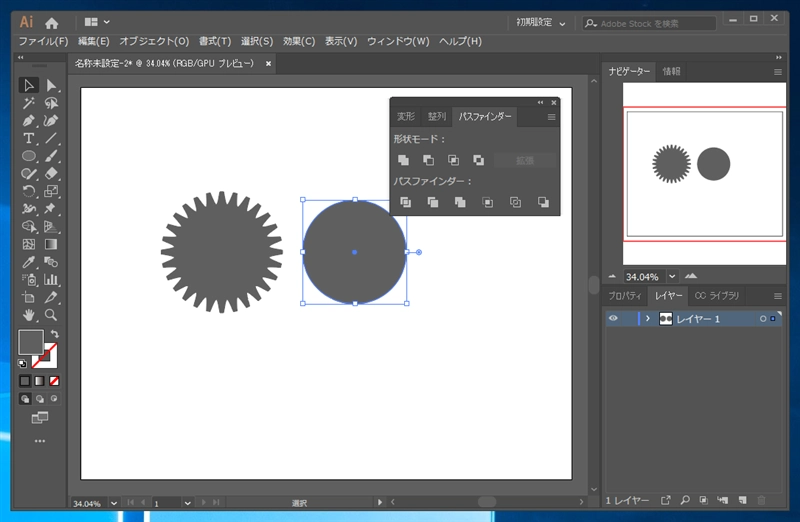Open the 初期設定 workspace dropdown
800x522 pixels.
(x=540, y=23)
